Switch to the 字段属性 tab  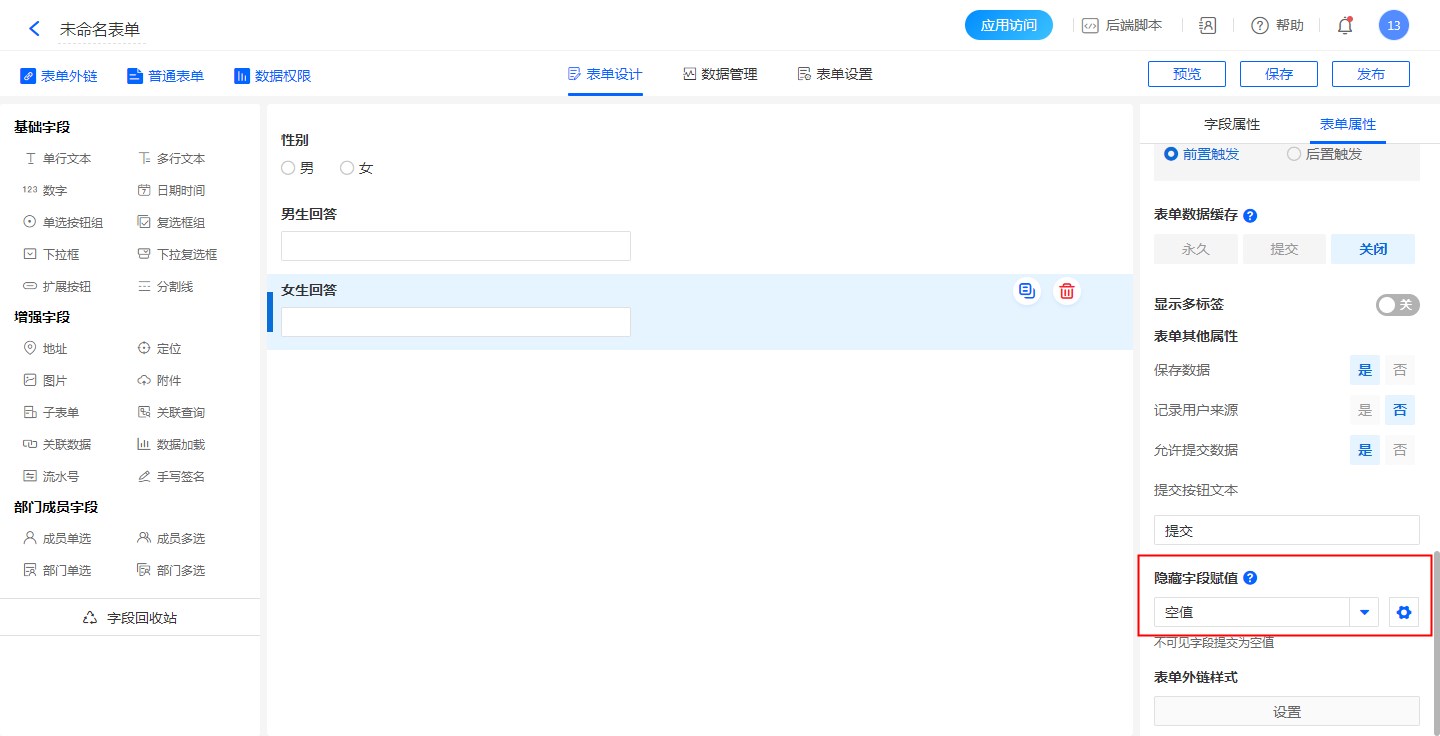click(x=1232, y=124)
